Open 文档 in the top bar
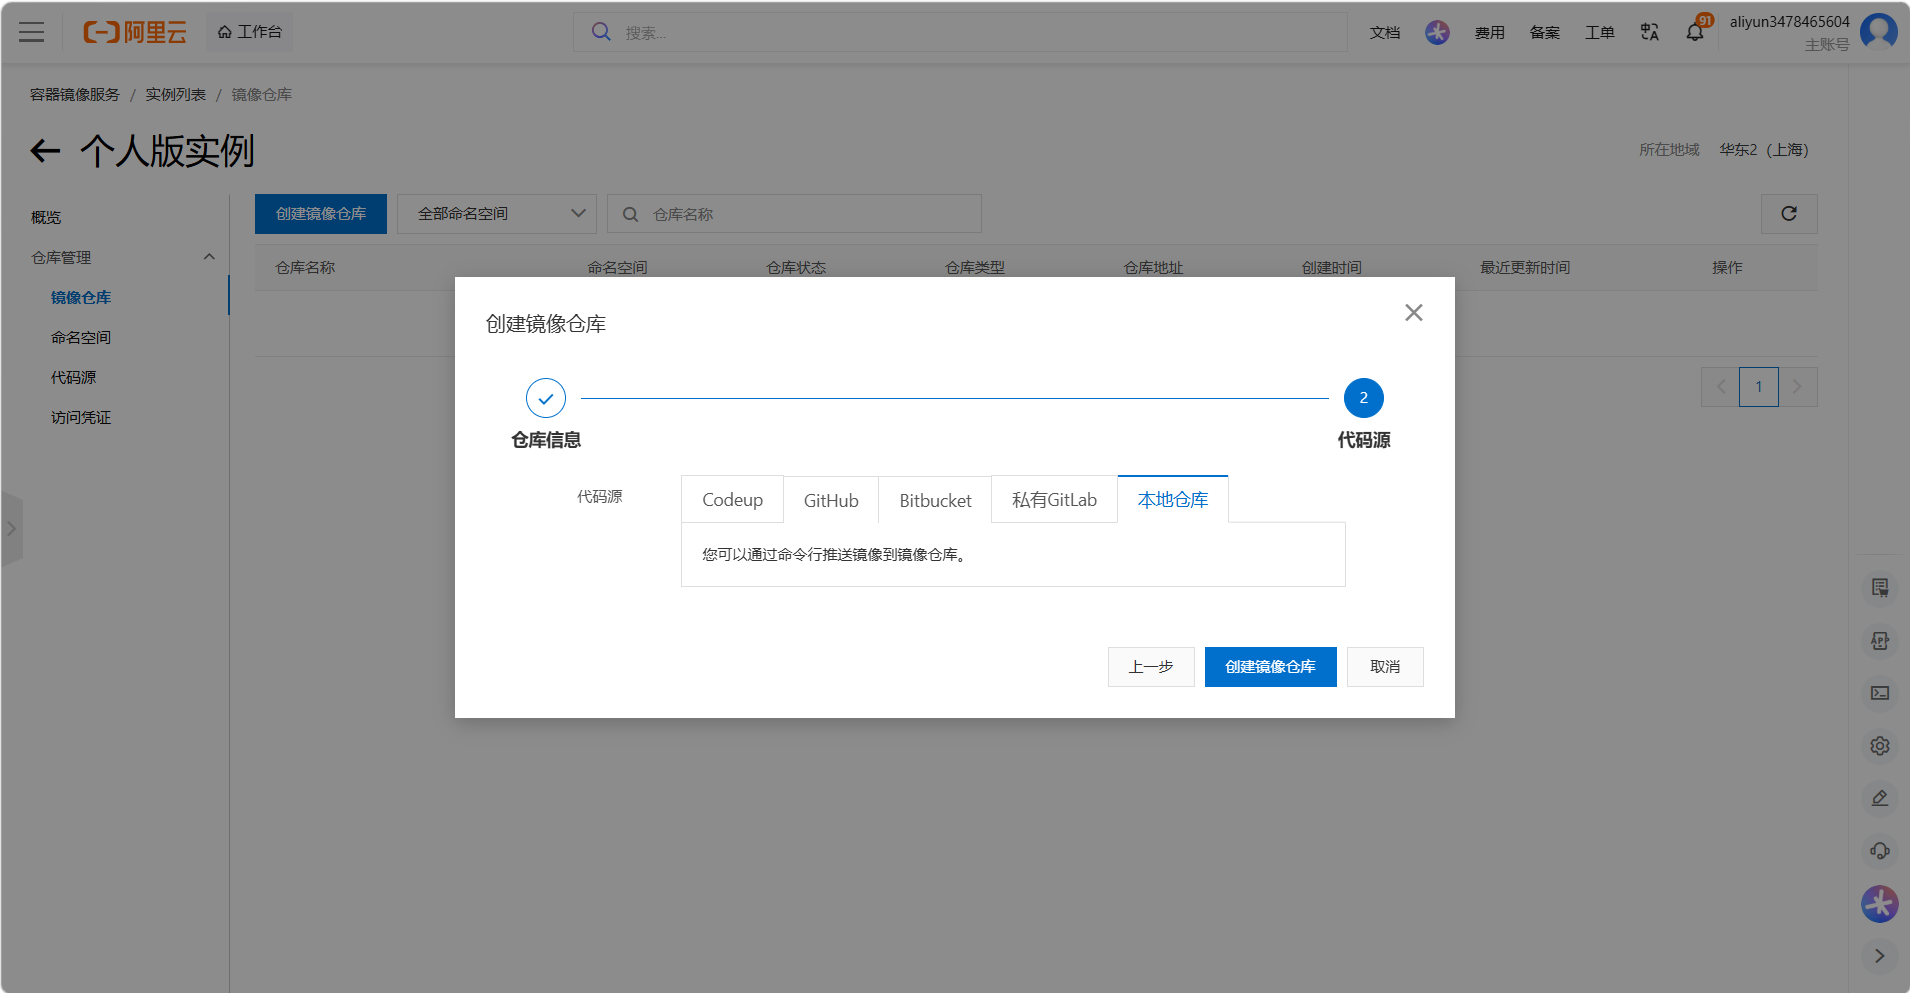Screen dimensions: 1910x993 click(1385, 32)
